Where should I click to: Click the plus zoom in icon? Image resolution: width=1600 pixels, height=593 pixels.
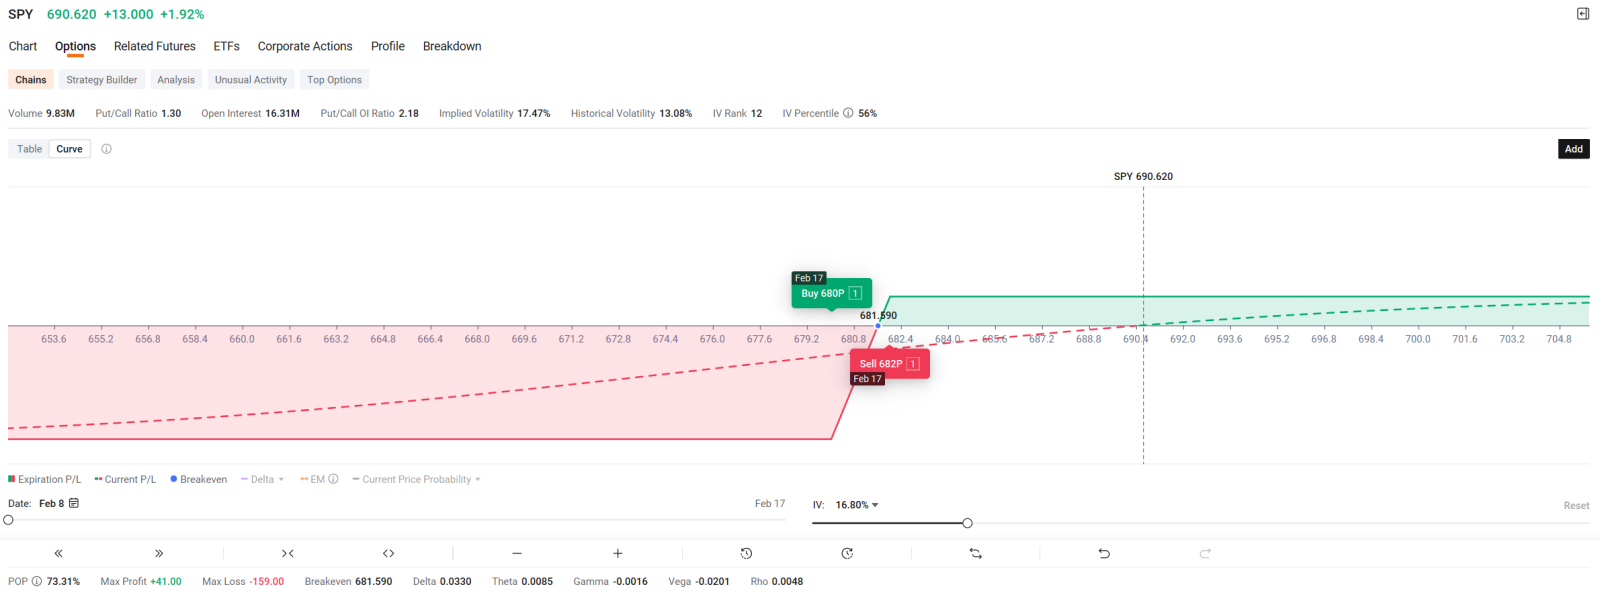pyautogui.click(x=618, y=553)
